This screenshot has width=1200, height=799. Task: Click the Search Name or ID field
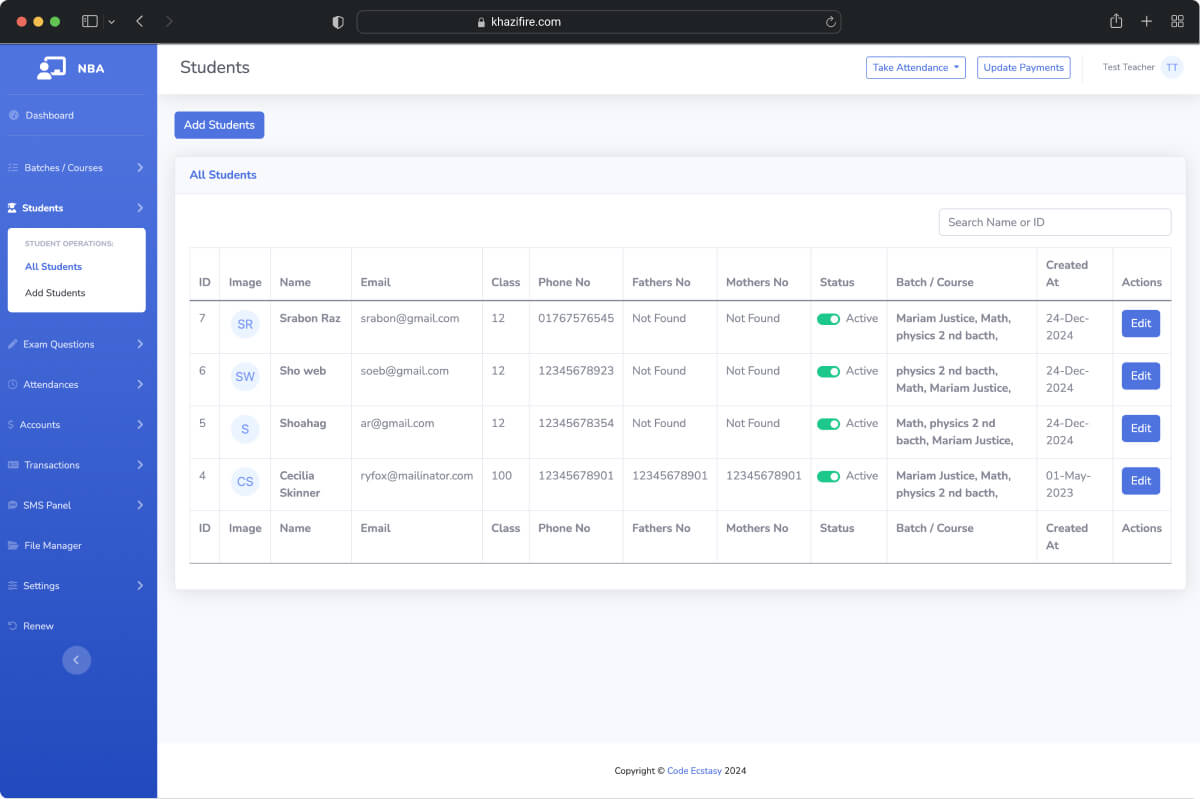coord(1054,222)
